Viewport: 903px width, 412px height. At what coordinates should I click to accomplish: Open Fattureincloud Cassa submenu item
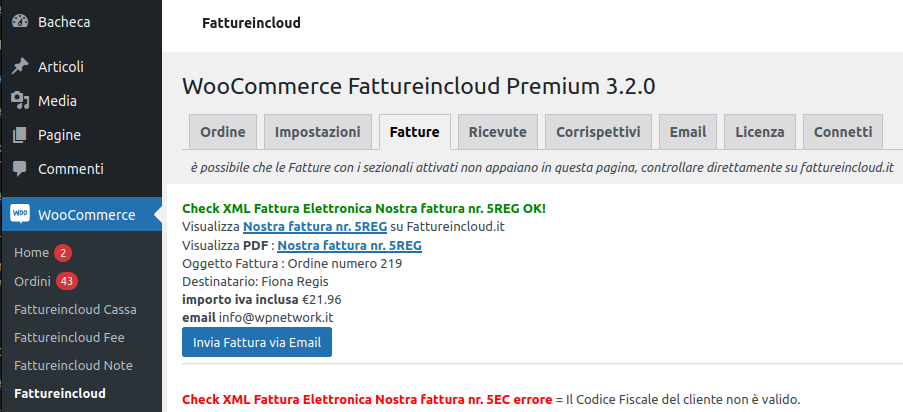tap(75, 309)
